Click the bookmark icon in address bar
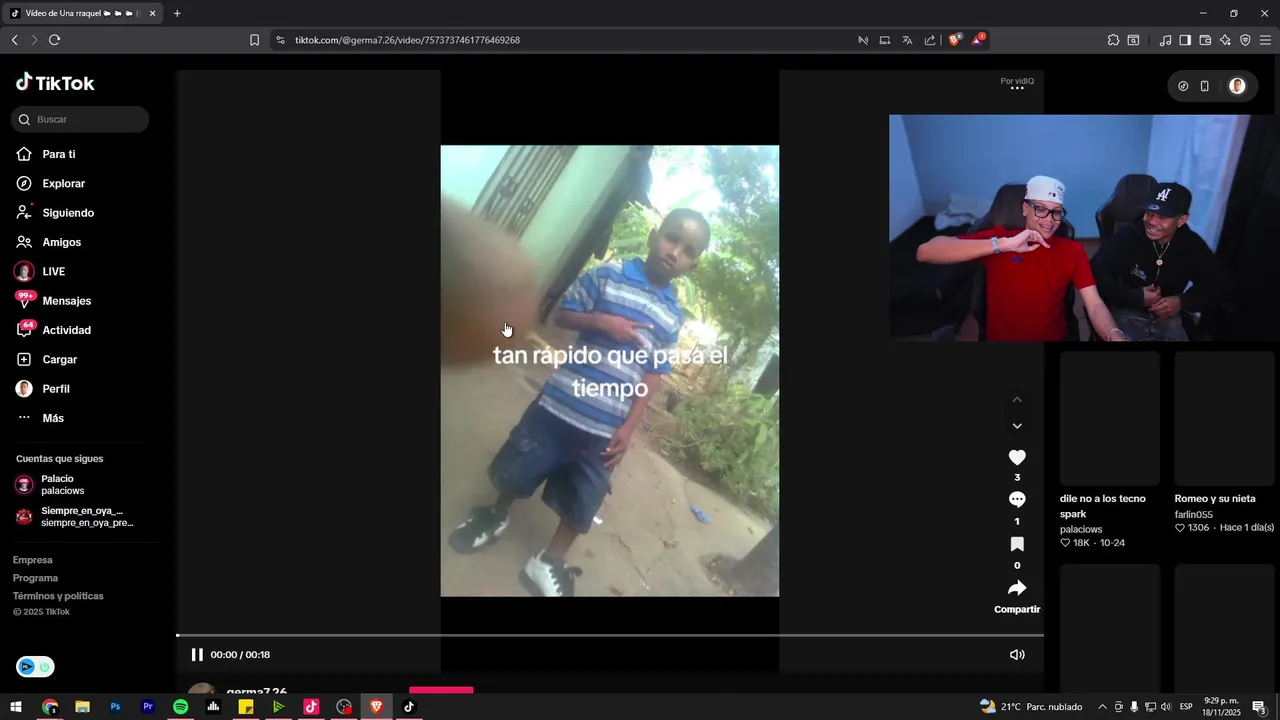1280x720 pixels. pyautogui.click(x=254, y=40)
